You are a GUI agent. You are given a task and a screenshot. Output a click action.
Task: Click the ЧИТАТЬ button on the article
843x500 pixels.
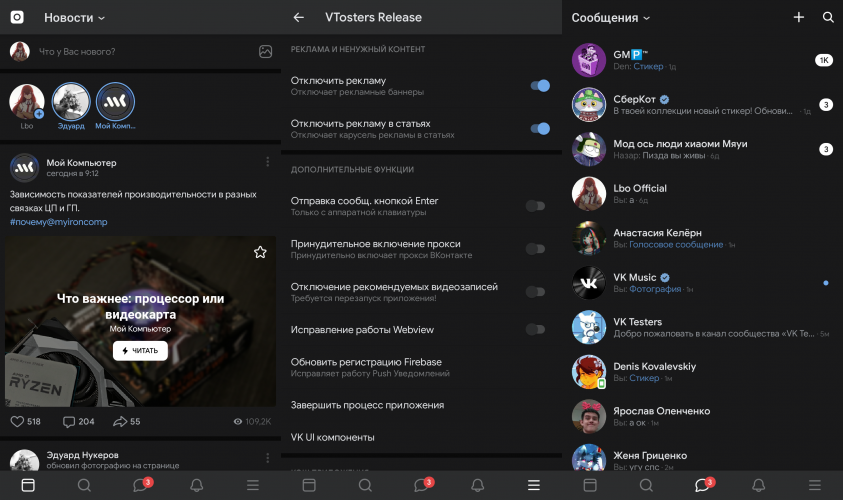[140, 351]
